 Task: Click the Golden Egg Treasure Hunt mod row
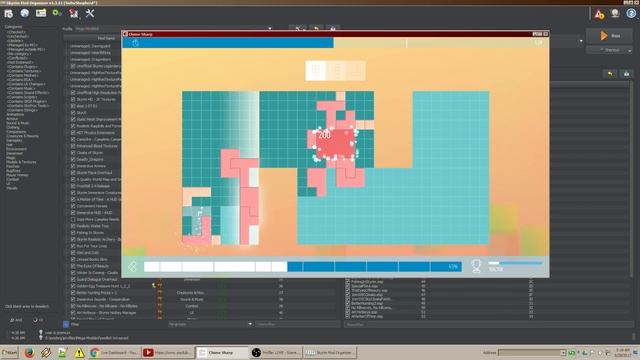click(x=103, y=286)
